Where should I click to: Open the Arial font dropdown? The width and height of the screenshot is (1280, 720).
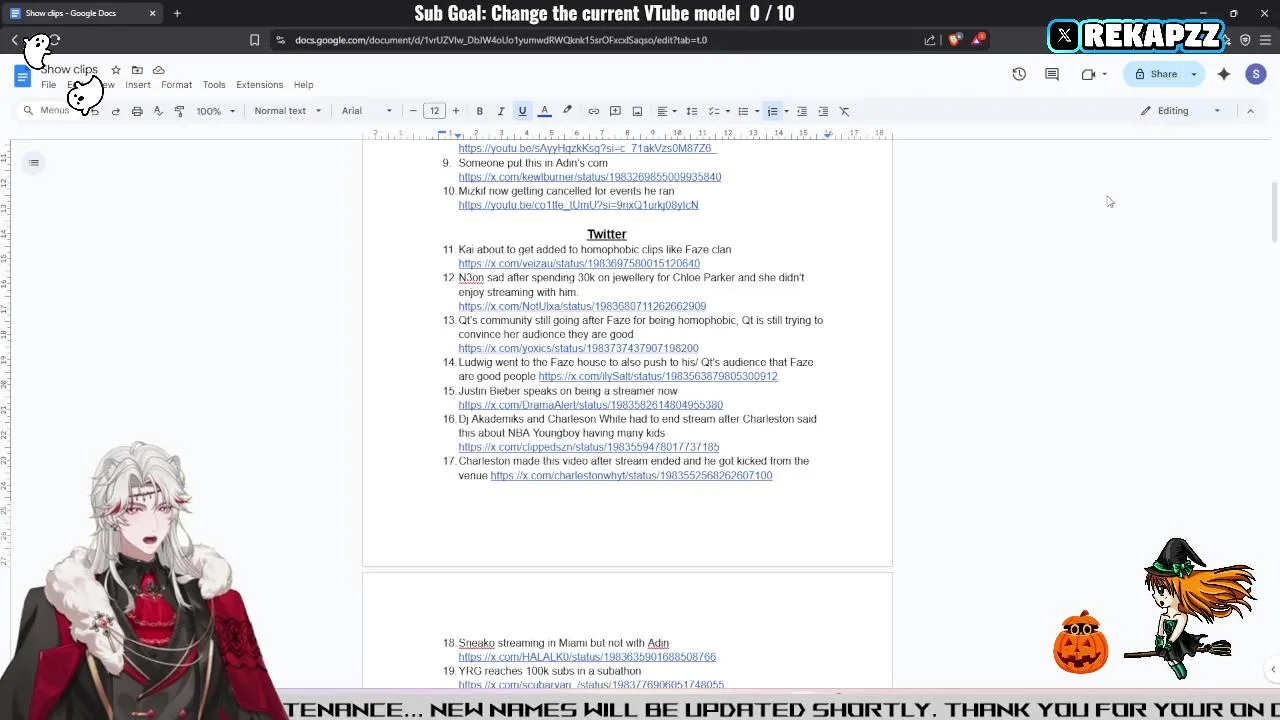click(x=367, y=111)
